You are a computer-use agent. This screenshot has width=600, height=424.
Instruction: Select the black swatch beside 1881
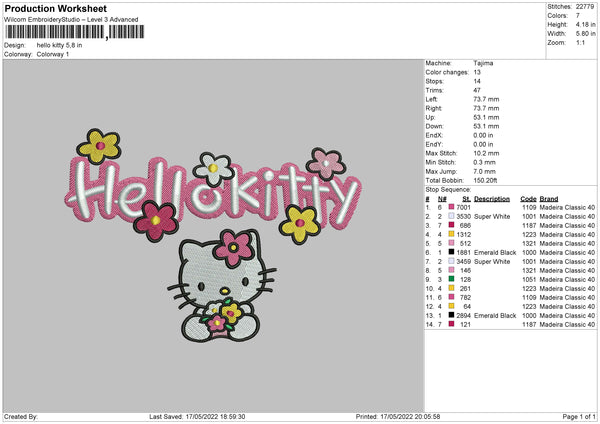tap(451, 252)
